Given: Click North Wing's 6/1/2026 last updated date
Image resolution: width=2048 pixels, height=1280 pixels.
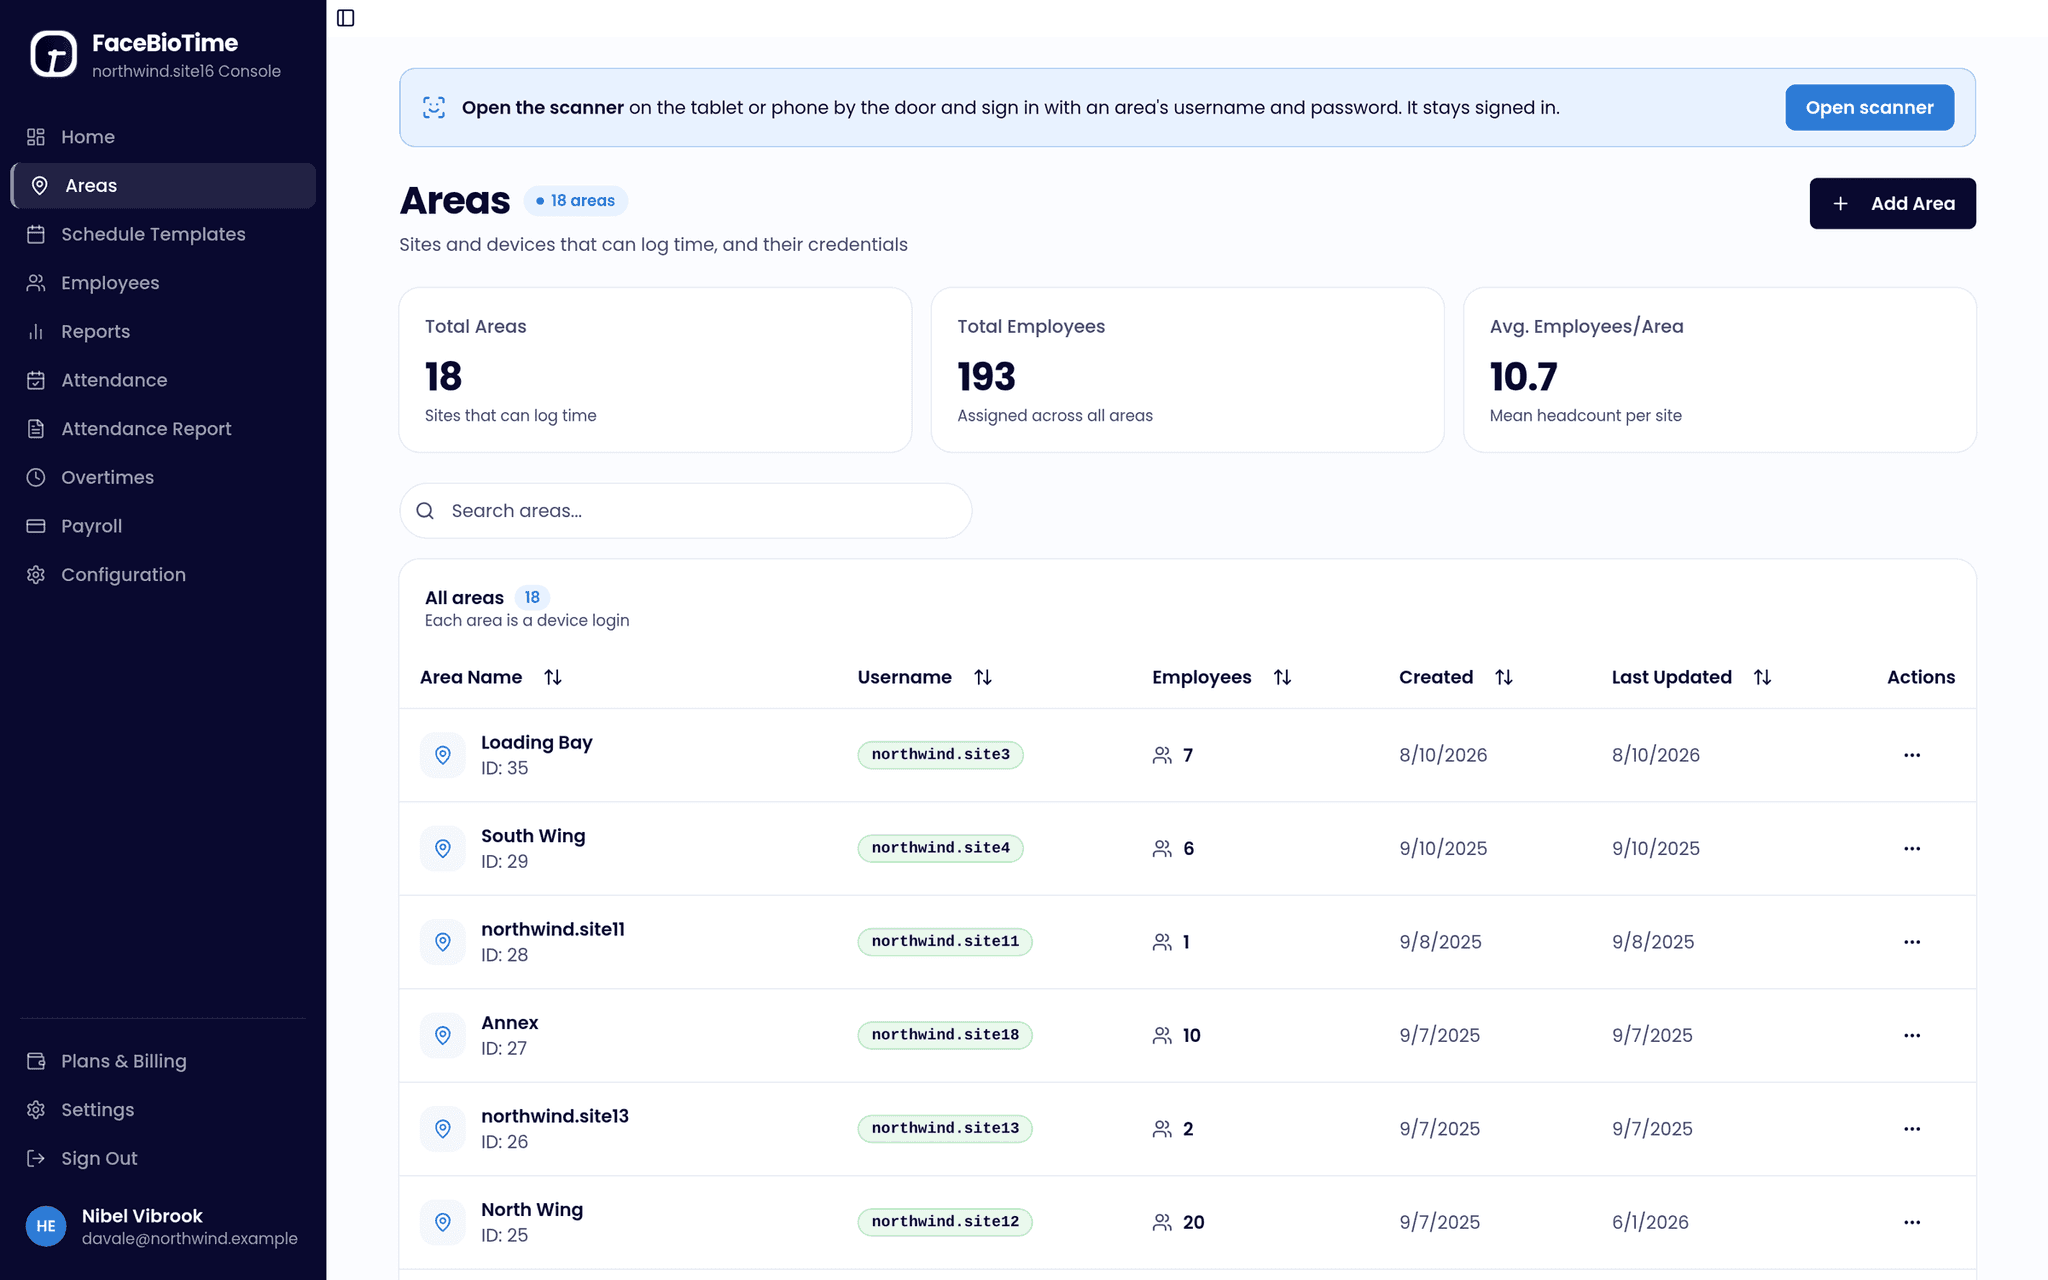Looking at the screenshot, I should (1650, 1222).
